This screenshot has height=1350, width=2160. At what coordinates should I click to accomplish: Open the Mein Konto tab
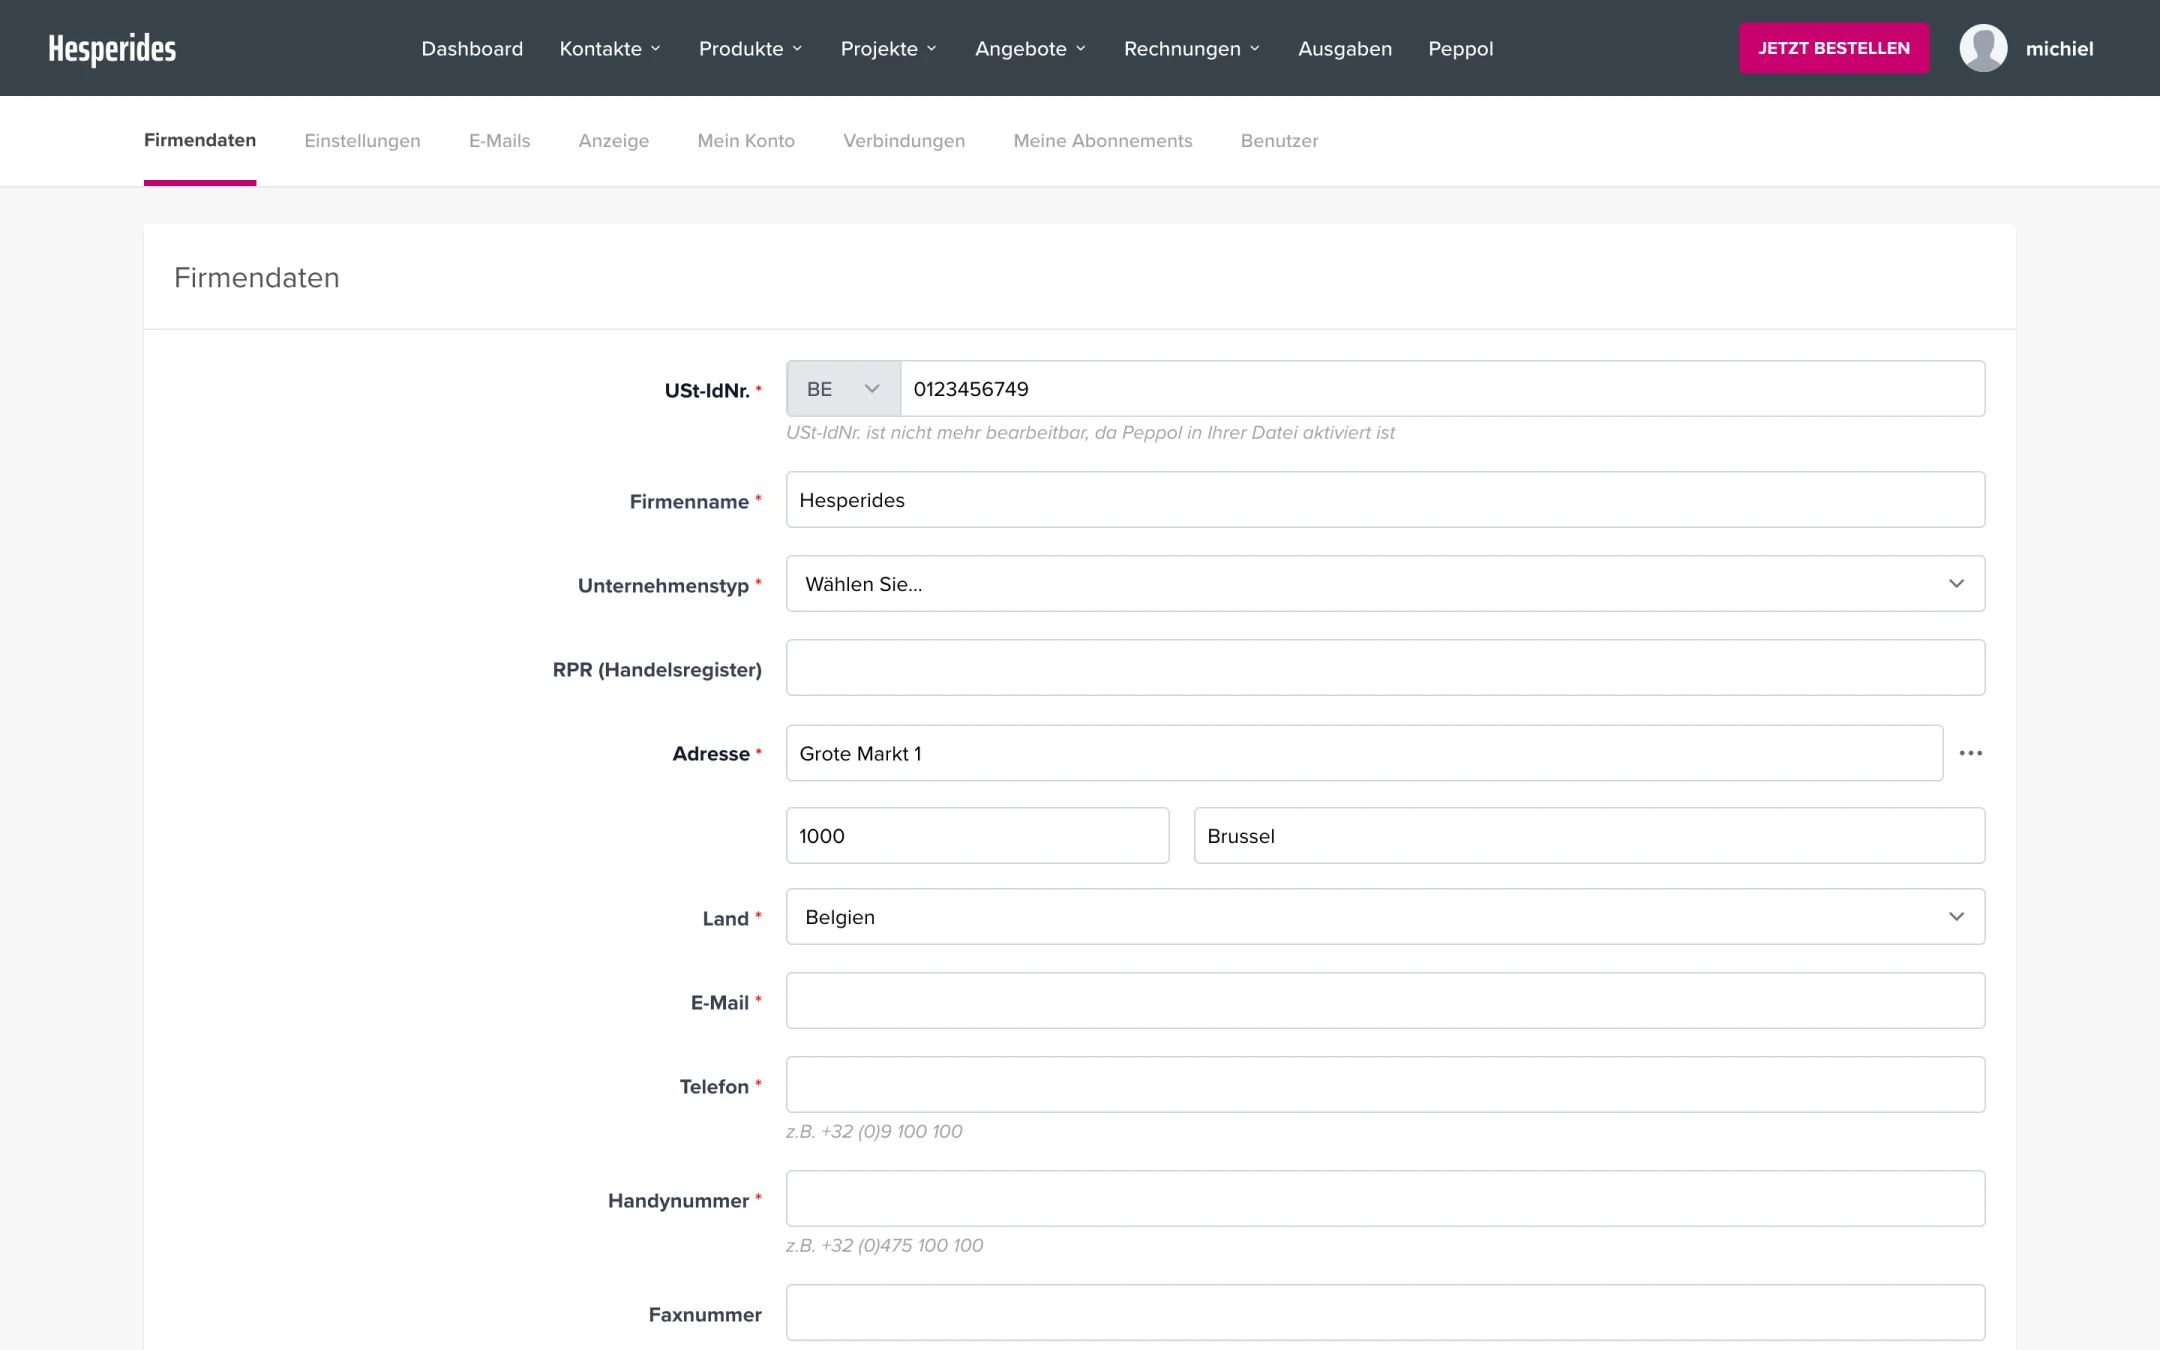(x=746, y=141)
